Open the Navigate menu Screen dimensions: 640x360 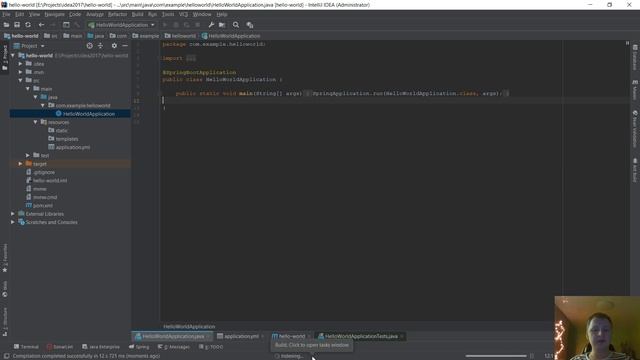click(x=54, y=14)
